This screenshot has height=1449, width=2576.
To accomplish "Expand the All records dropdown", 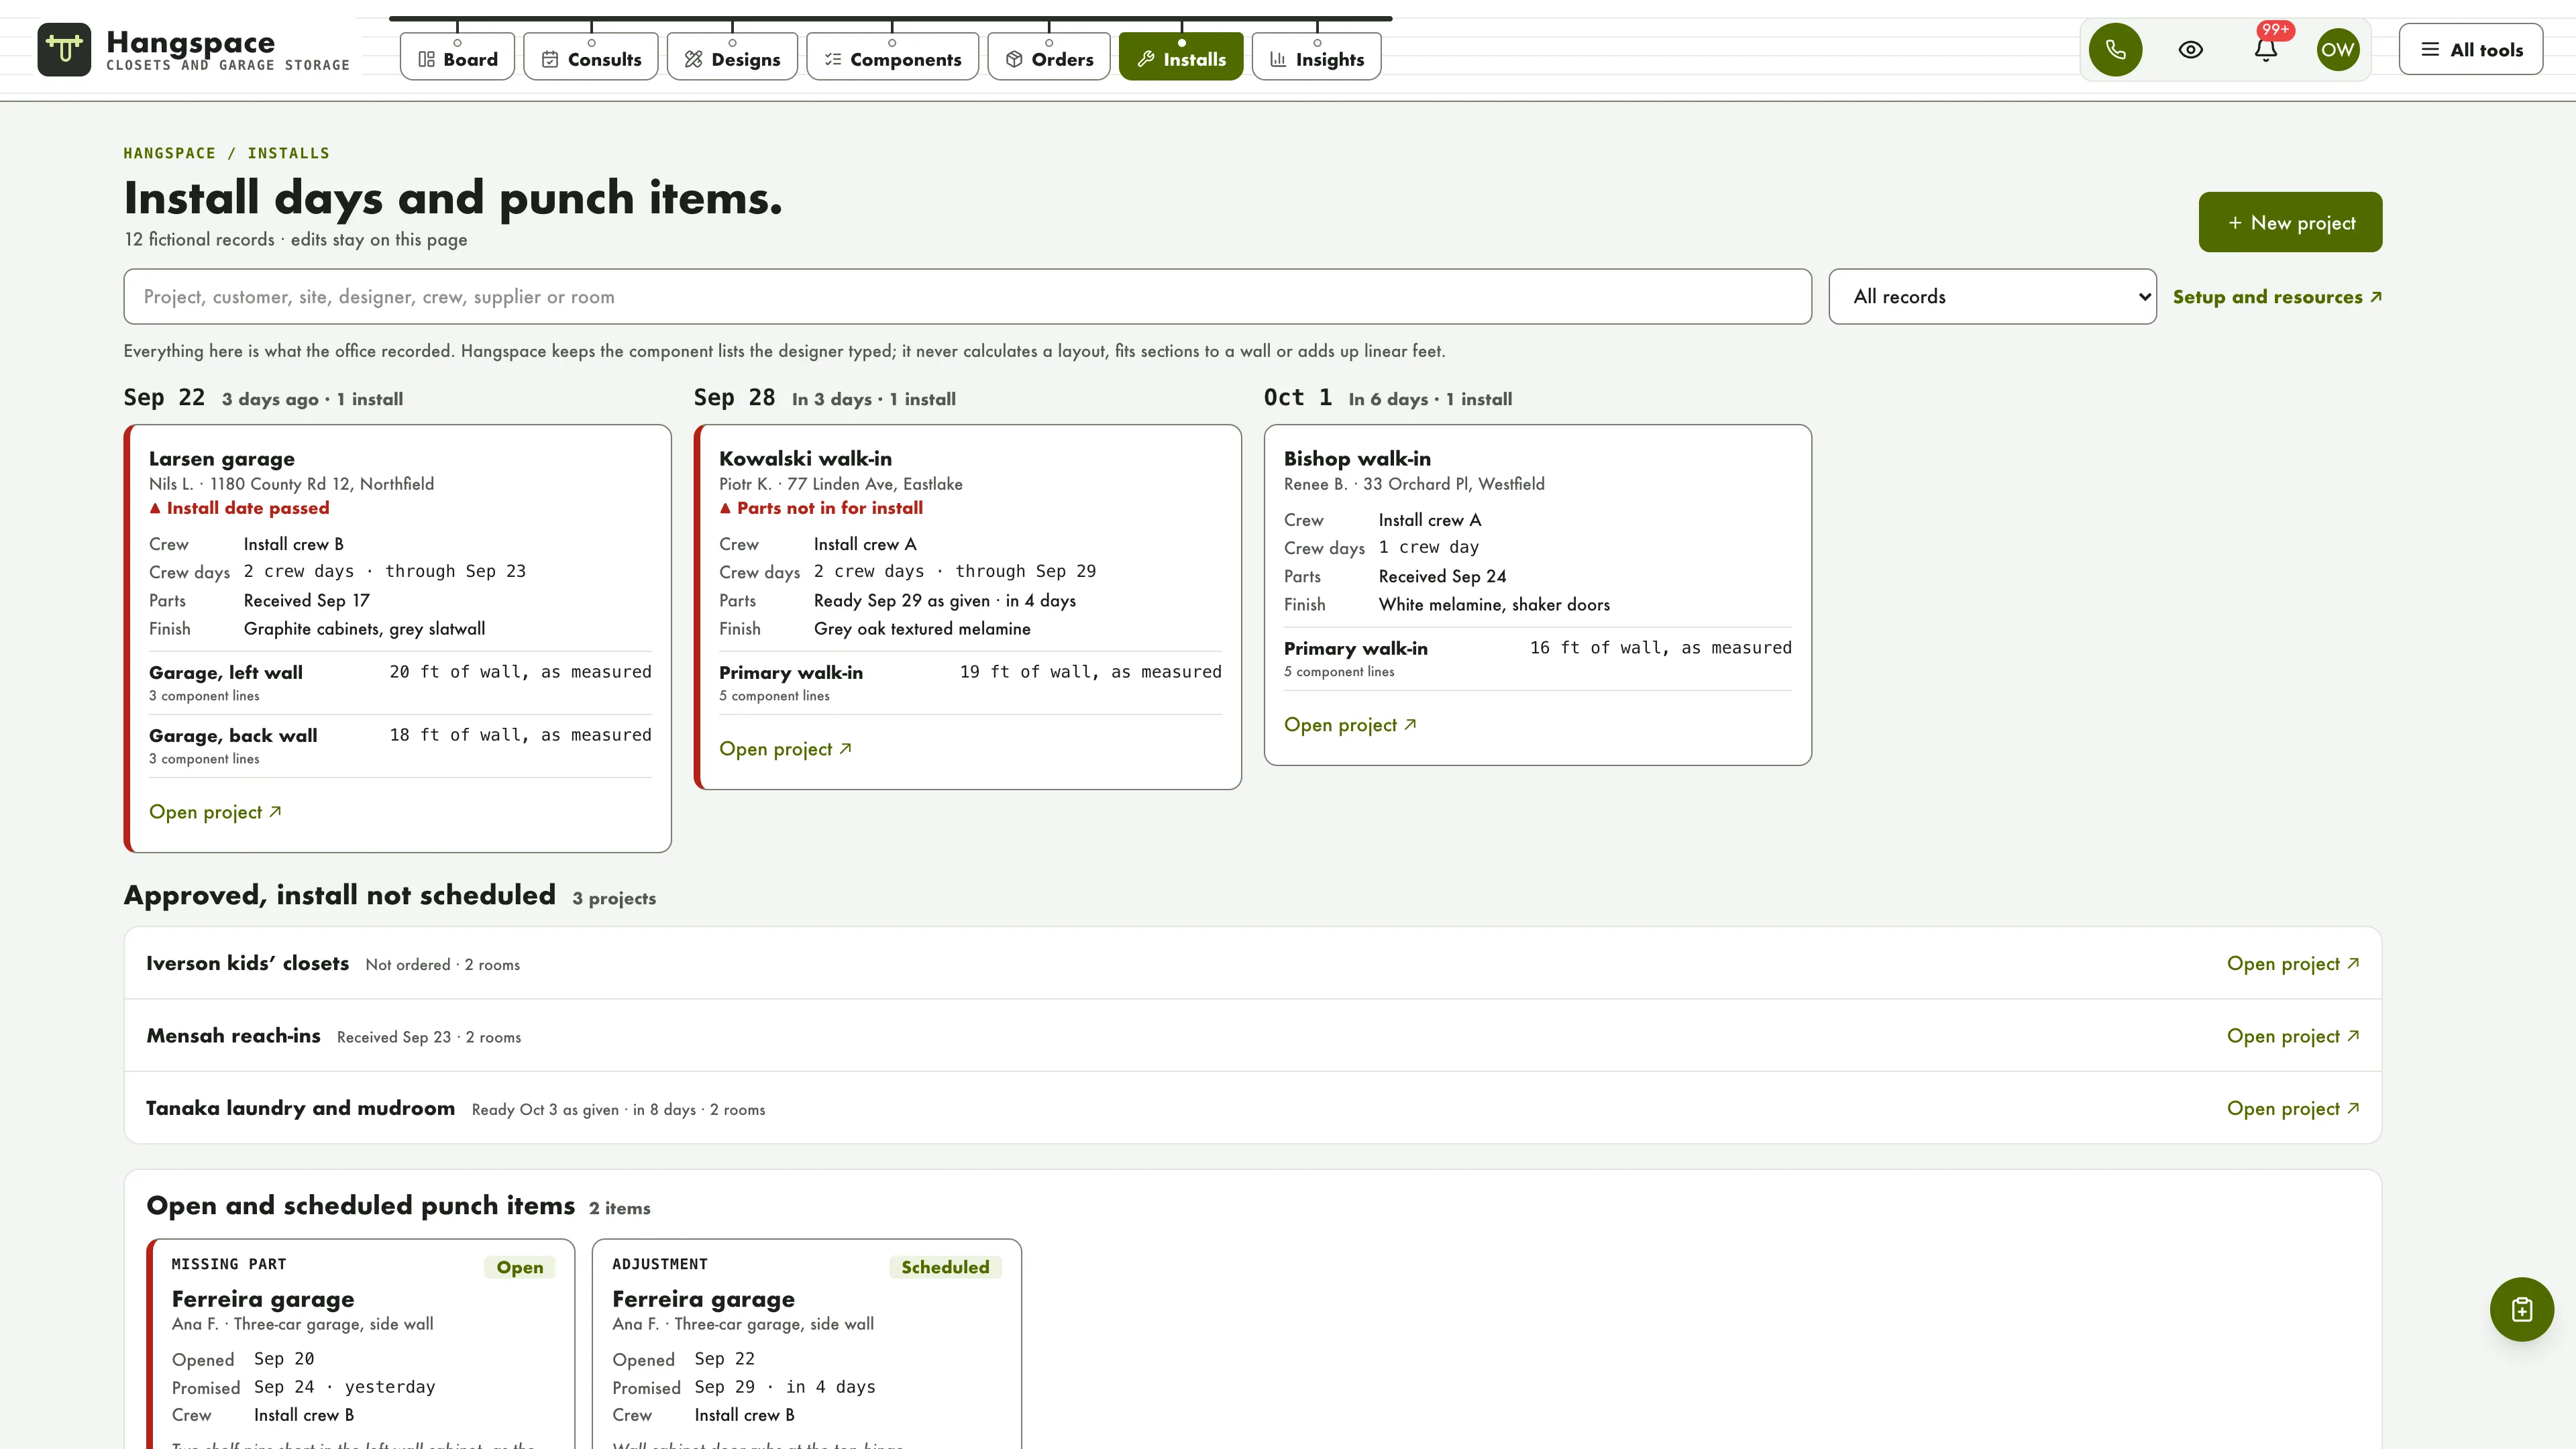I will tap(1992, 296).
